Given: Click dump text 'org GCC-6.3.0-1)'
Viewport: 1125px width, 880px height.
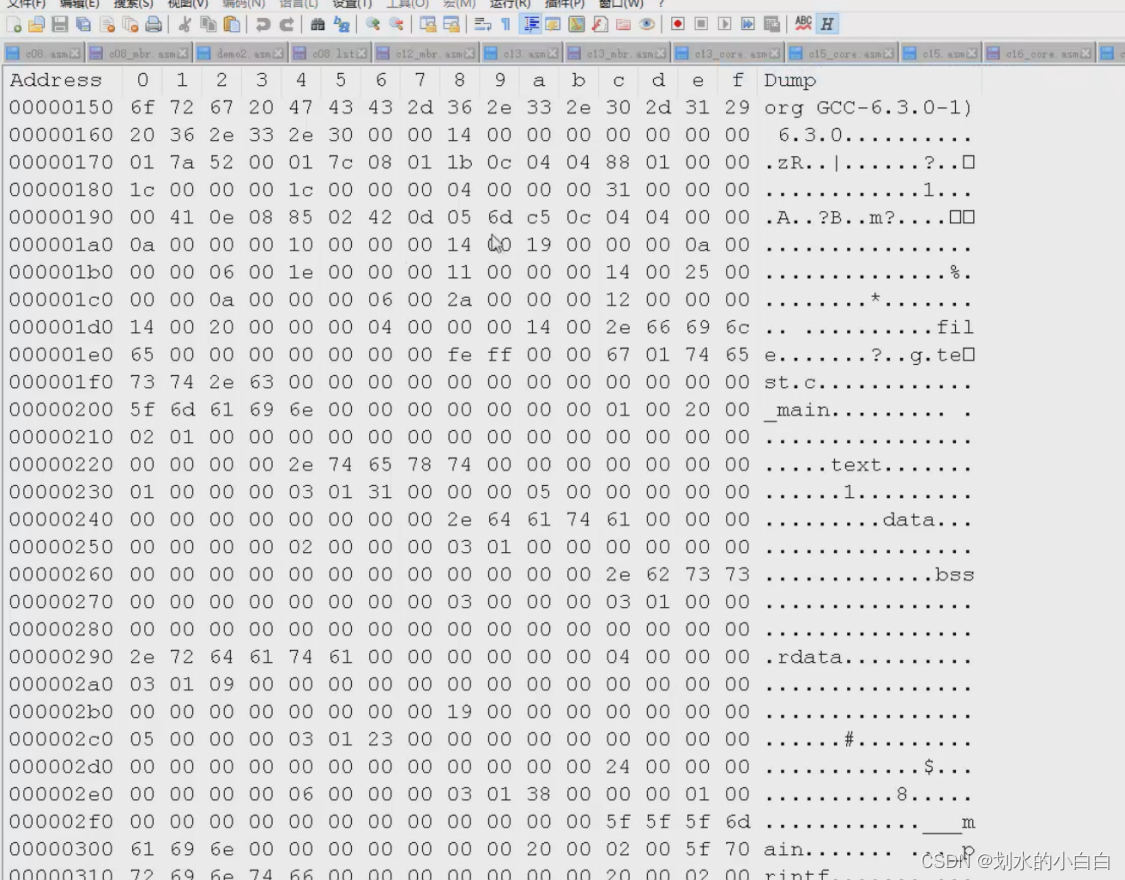Looking at the screenshot, I should (868, 108).
